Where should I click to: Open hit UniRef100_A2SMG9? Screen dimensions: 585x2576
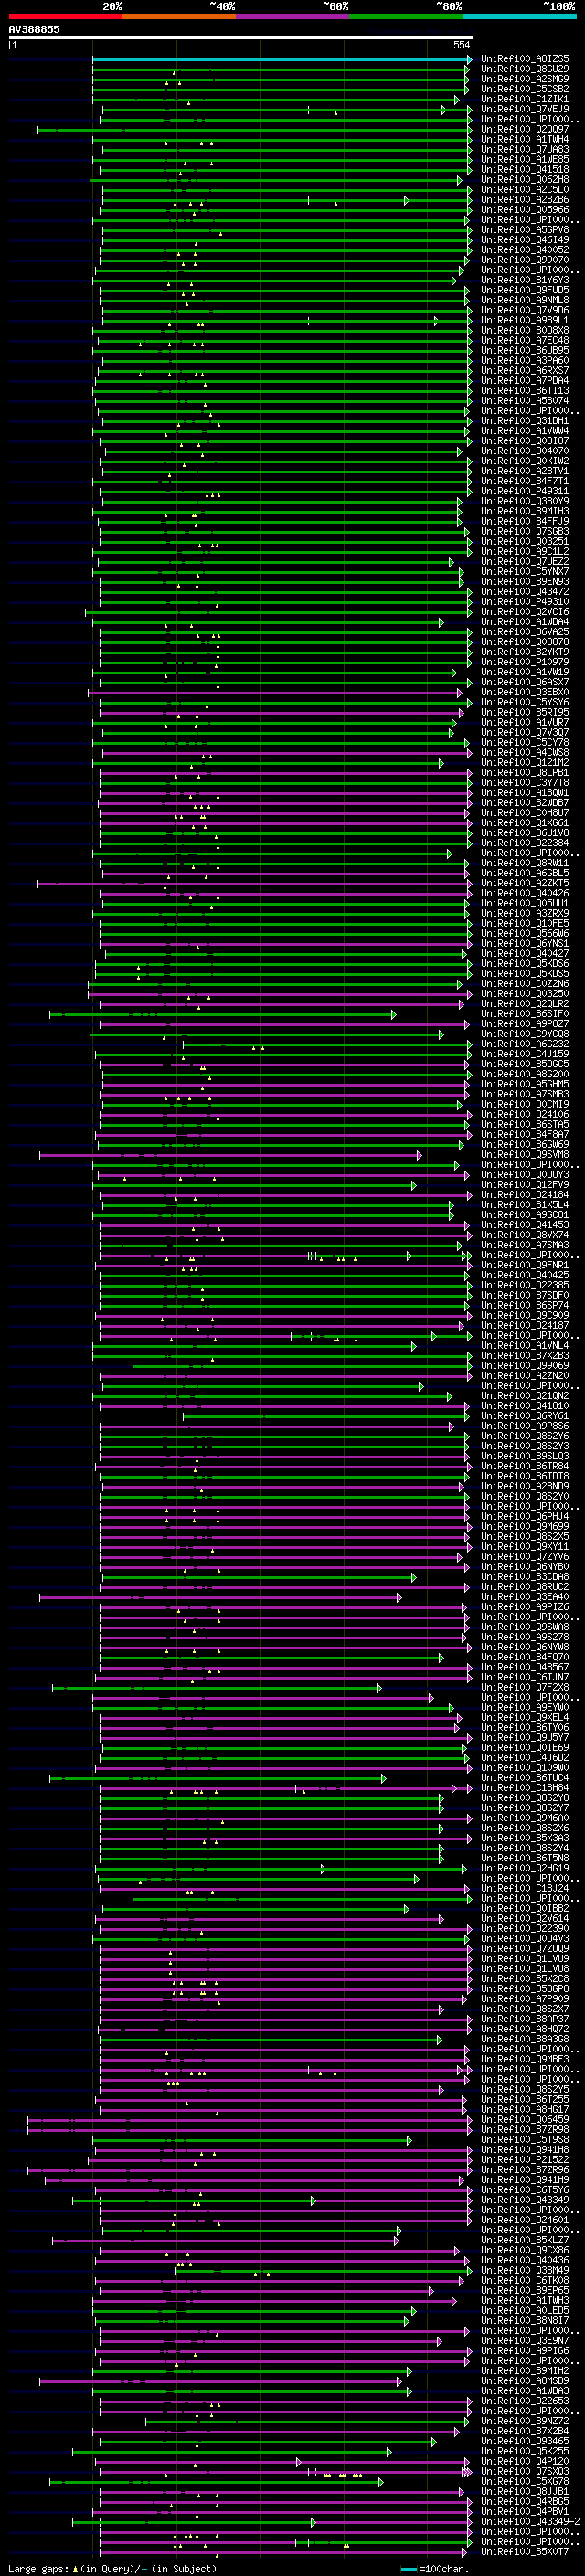tap(525, 79)
